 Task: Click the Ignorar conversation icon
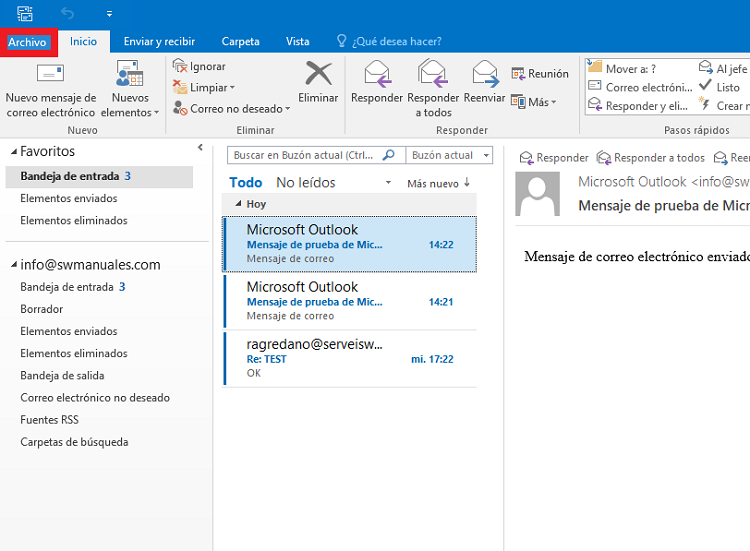pyautogui.click(x=180, y=66)
